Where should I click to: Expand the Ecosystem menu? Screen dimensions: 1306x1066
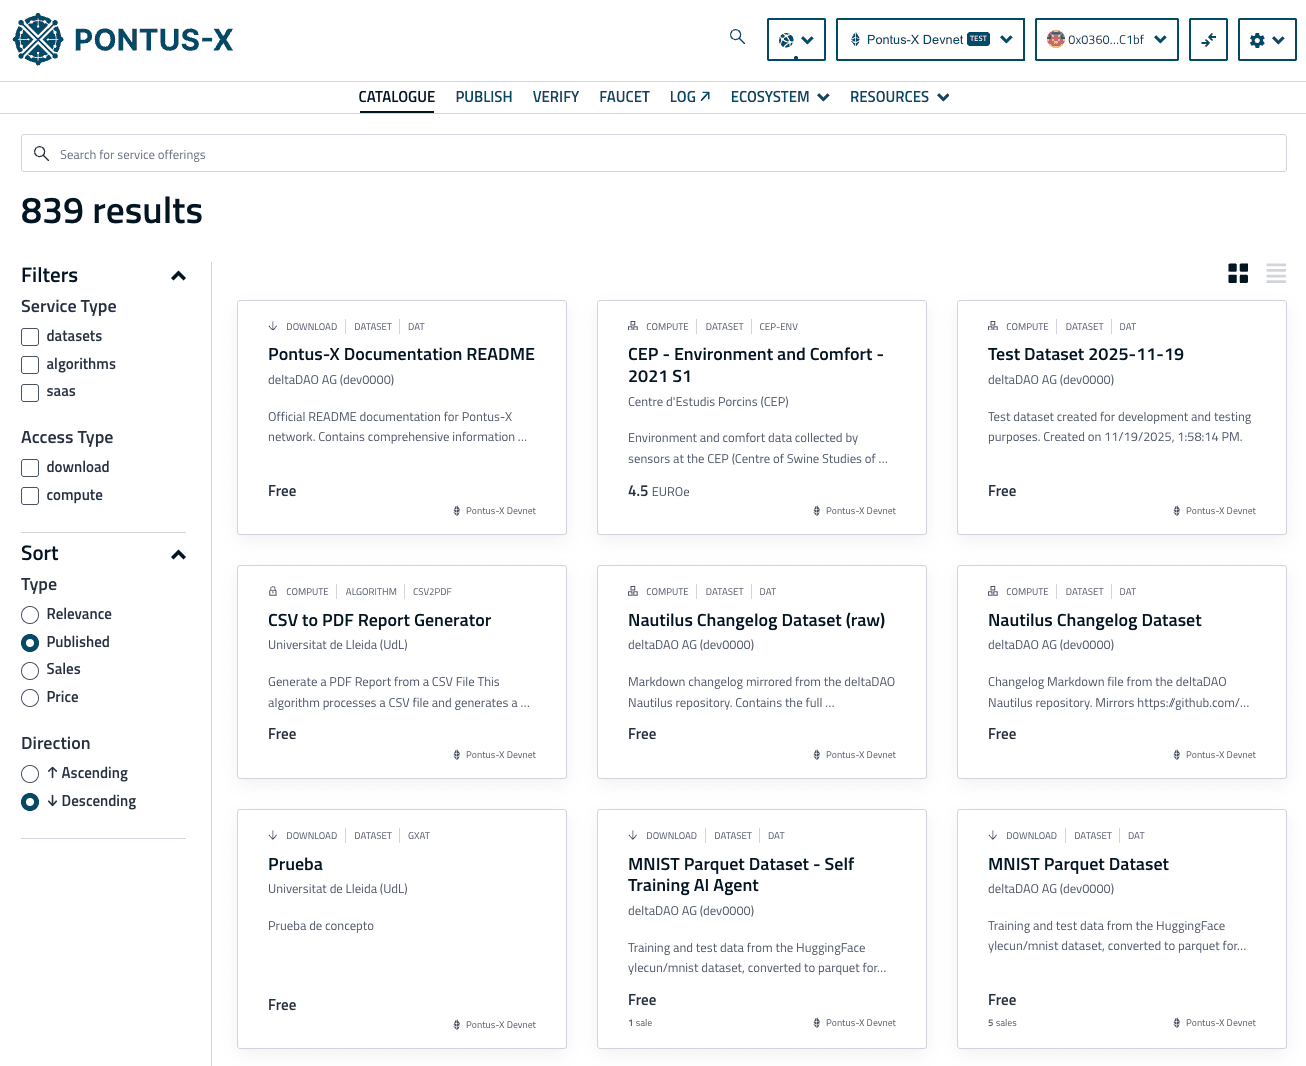tap(779, 96)
